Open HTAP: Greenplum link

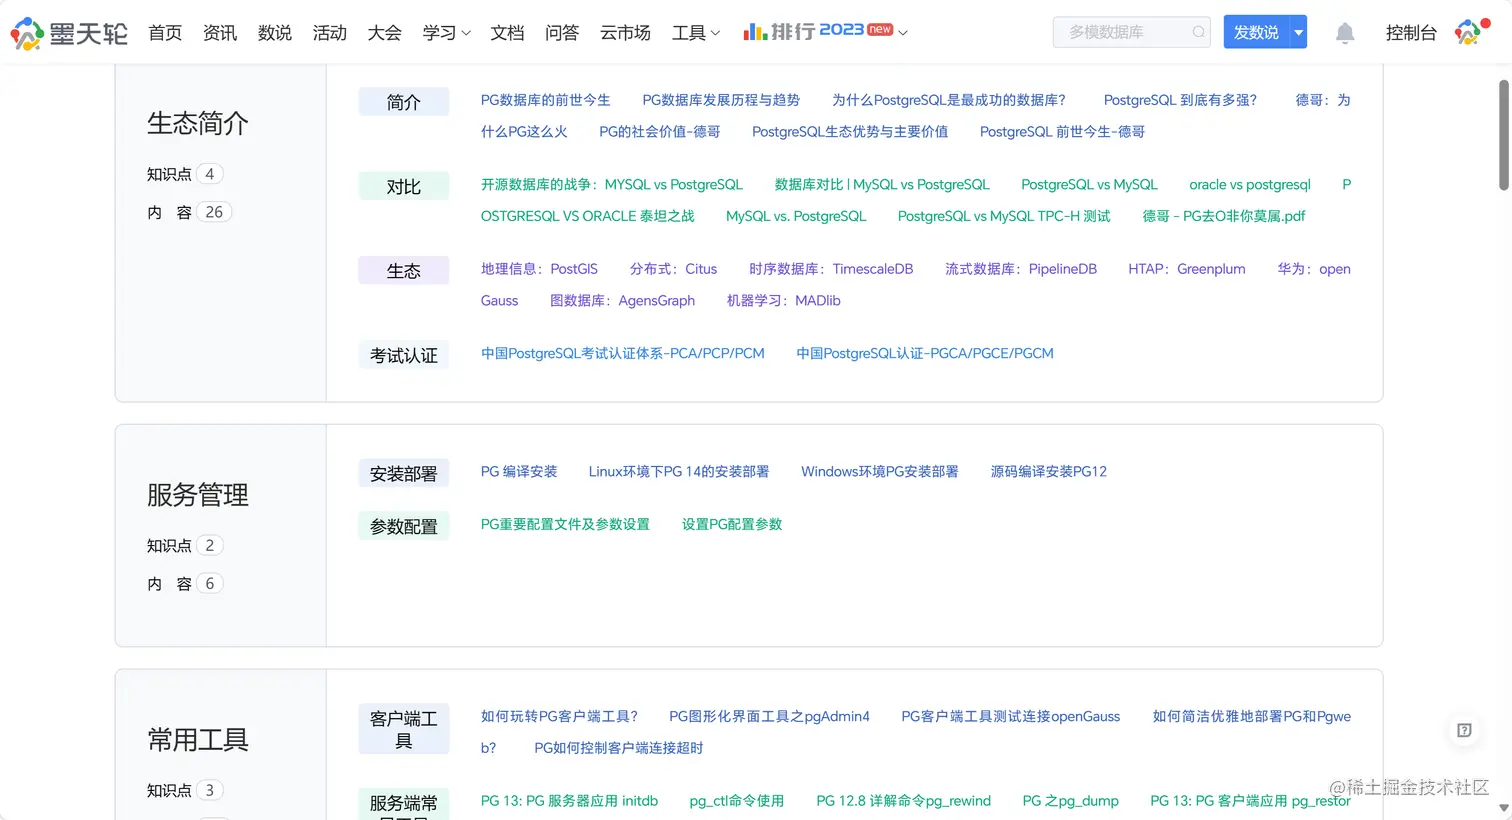1187,269
